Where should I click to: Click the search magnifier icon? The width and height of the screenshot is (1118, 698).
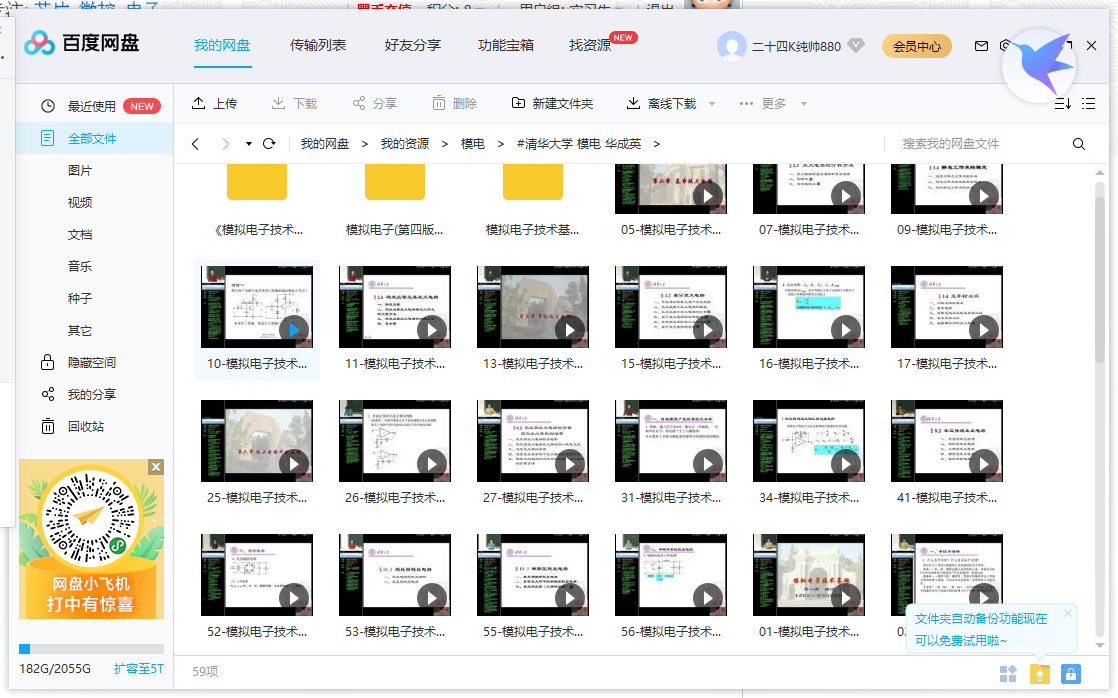coord(1079,144)
